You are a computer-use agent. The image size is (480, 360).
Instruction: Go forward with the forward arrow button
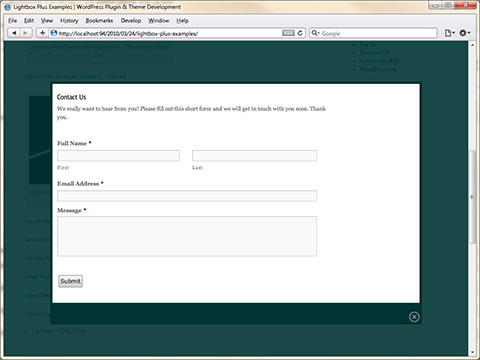[x=25, y=33]
